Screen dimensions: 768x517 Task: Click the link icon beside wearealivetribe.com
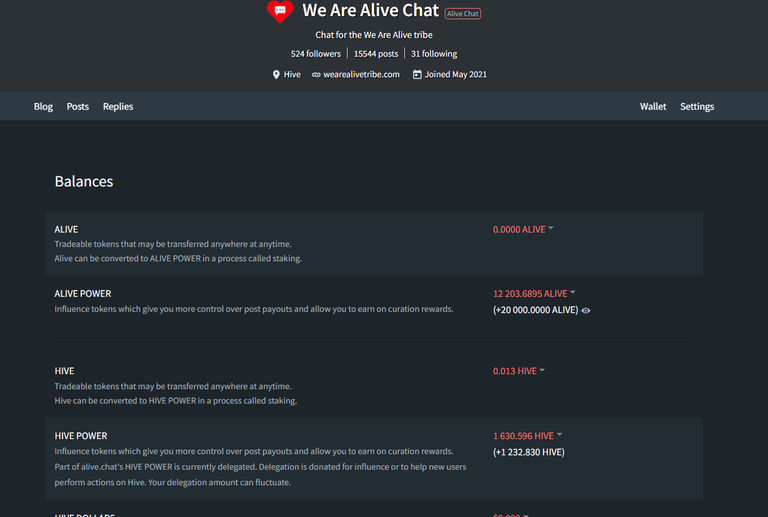tap(316, 74)
